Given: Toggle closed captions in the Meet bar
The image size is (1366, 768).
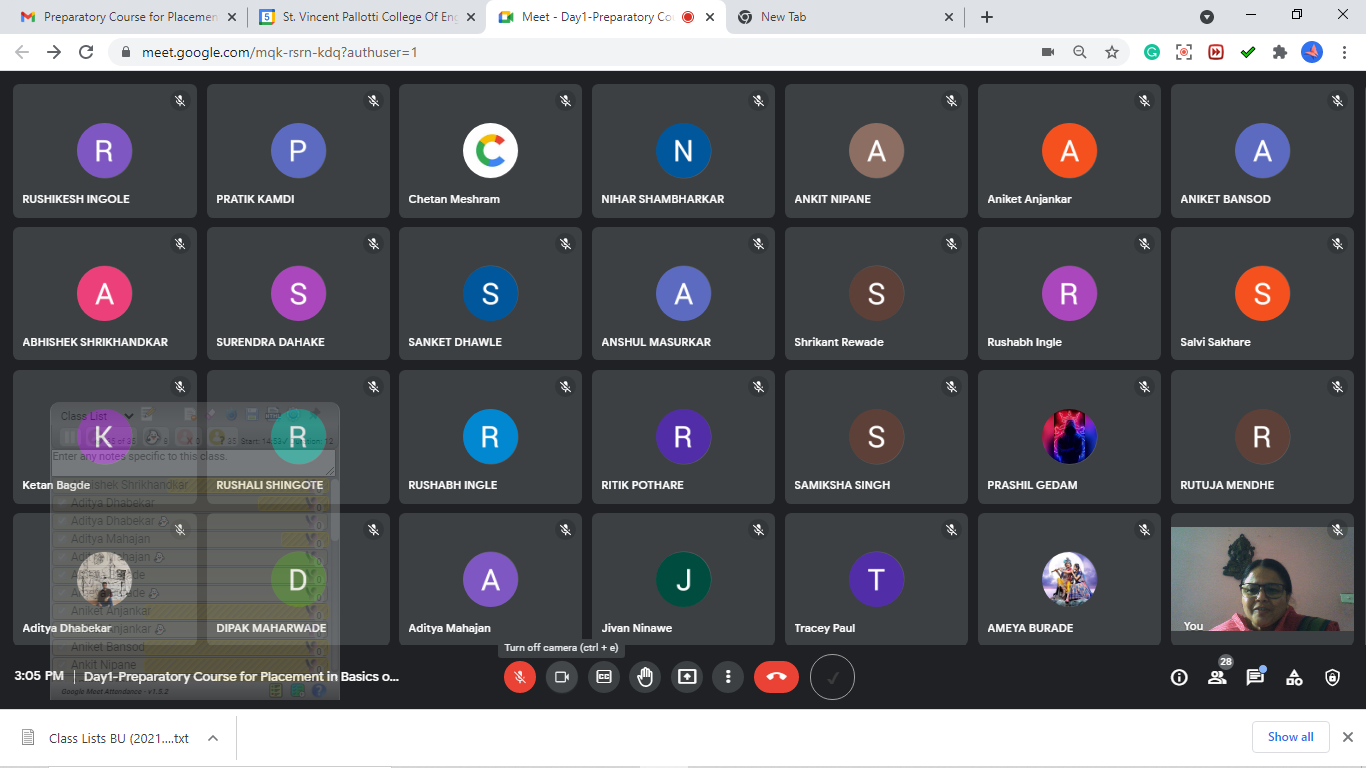Looking at the screenshot, I should (x=604, y=677).
